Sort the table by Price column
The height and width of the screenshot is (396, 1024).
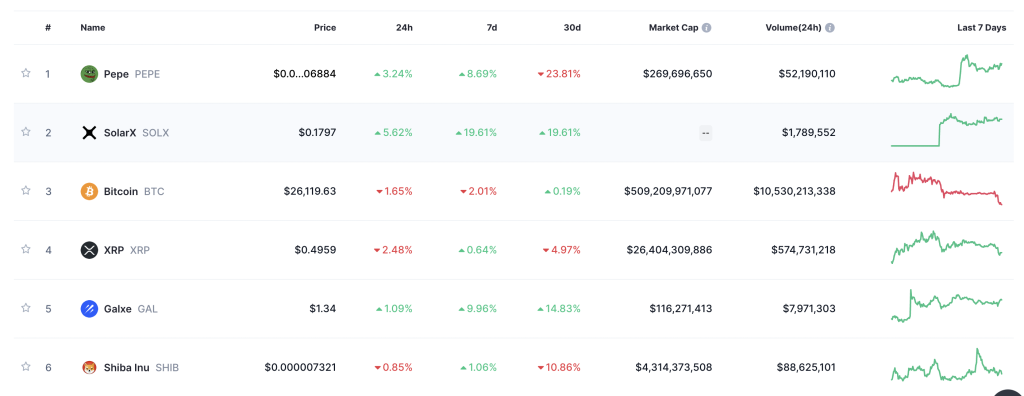coord(325,28)
